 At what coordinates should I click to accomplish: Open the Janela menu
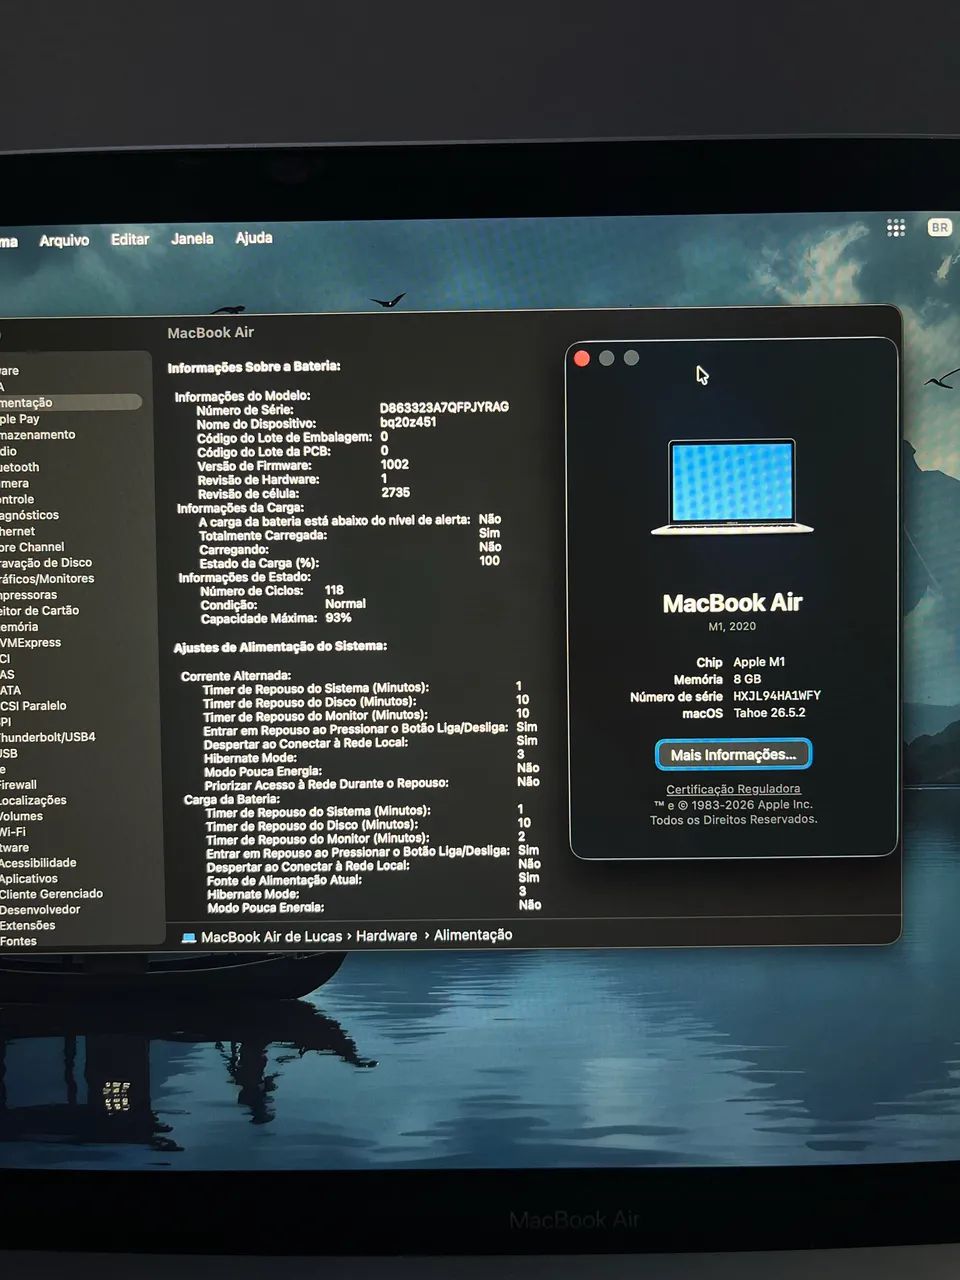coord(192,238)
